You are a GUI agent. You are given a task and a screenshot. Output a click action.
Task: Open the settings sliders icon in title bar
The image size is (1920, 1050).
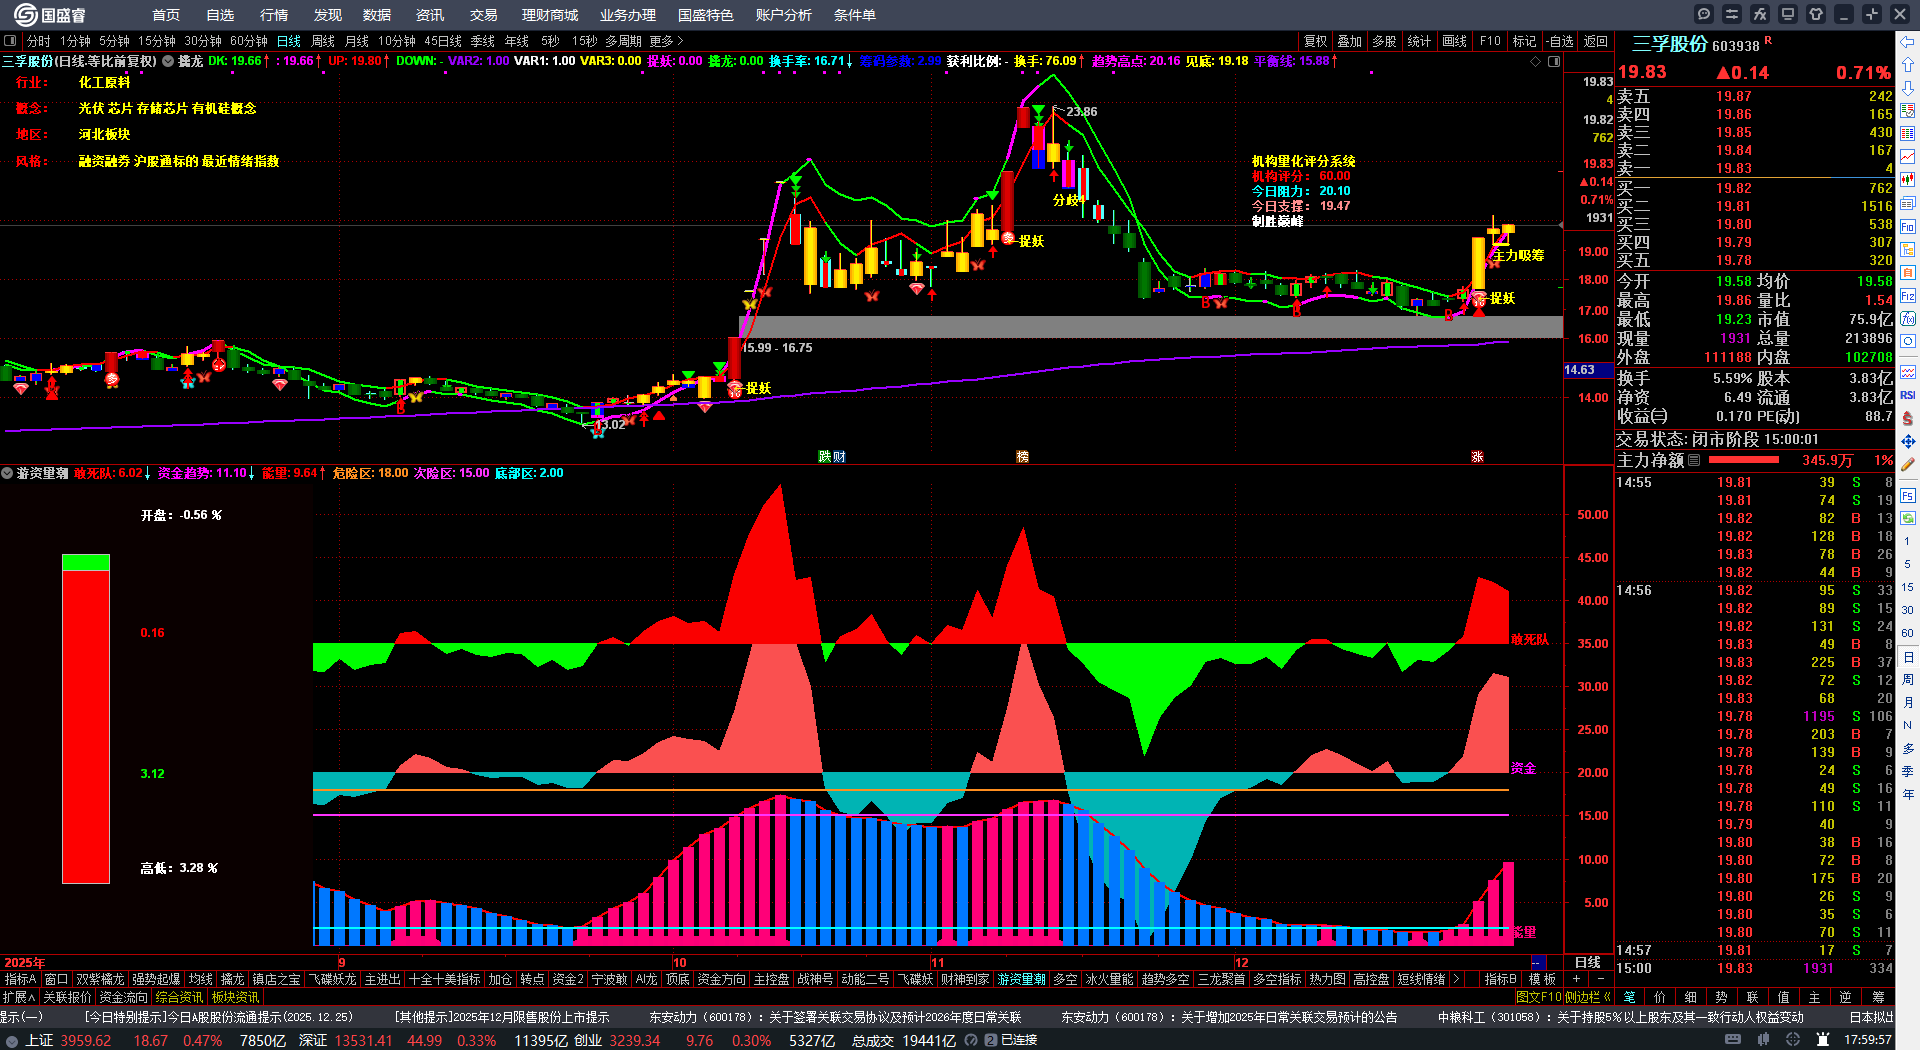pos(1732,14)
